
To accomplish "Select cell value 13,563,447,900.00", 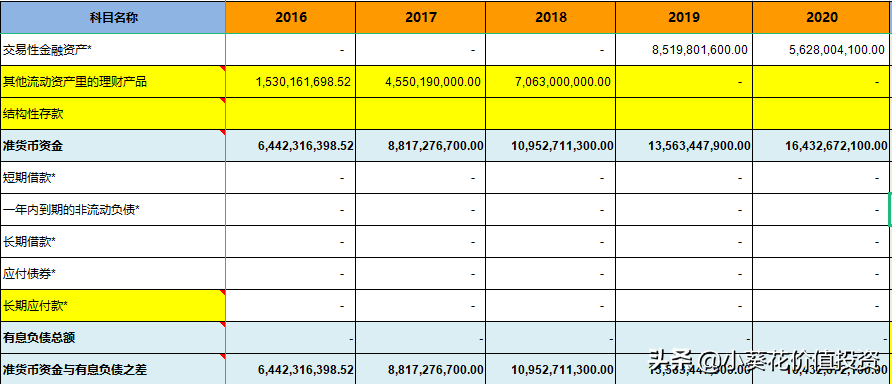I will [x=699, y=146].
